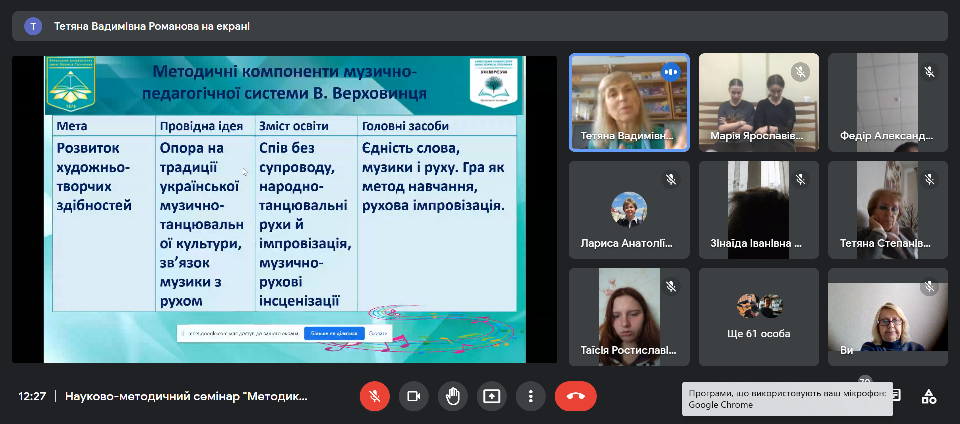Image resolution: width=960 pixels, height=424 pixels.
Task: Click the muted mic icon on Таїсія's tile
Action: (x=670, y=286)
